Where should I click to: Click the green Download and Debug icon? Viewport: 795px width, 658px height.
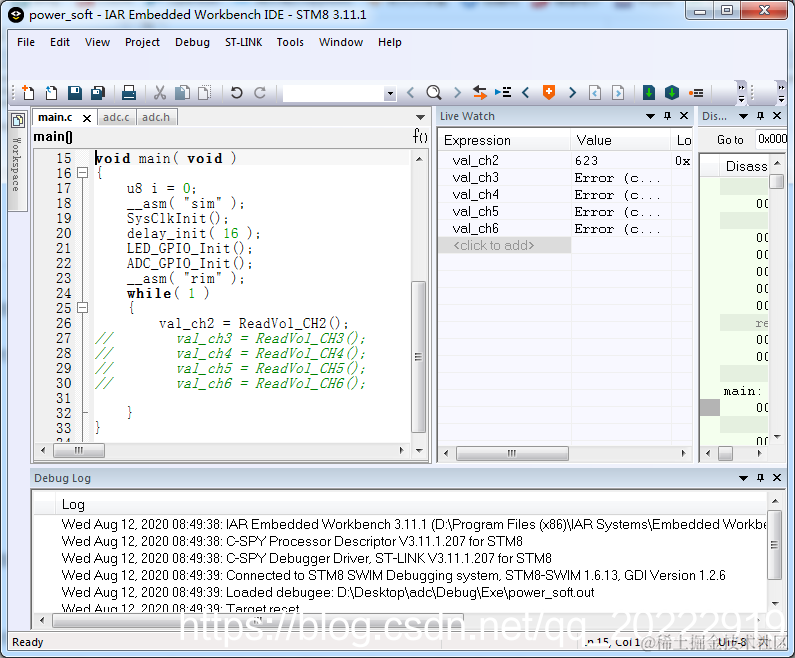648,93
